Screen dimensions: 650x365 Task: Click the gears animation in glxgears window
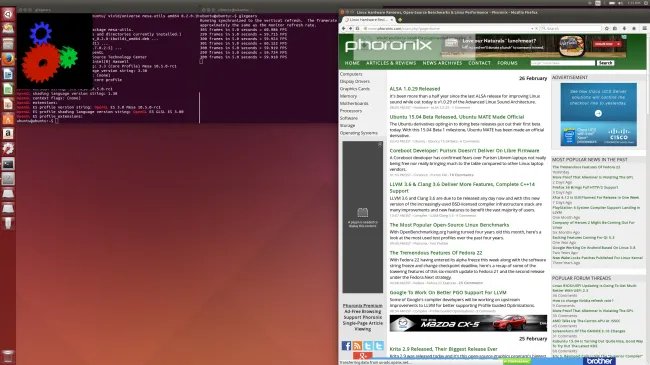54,52
